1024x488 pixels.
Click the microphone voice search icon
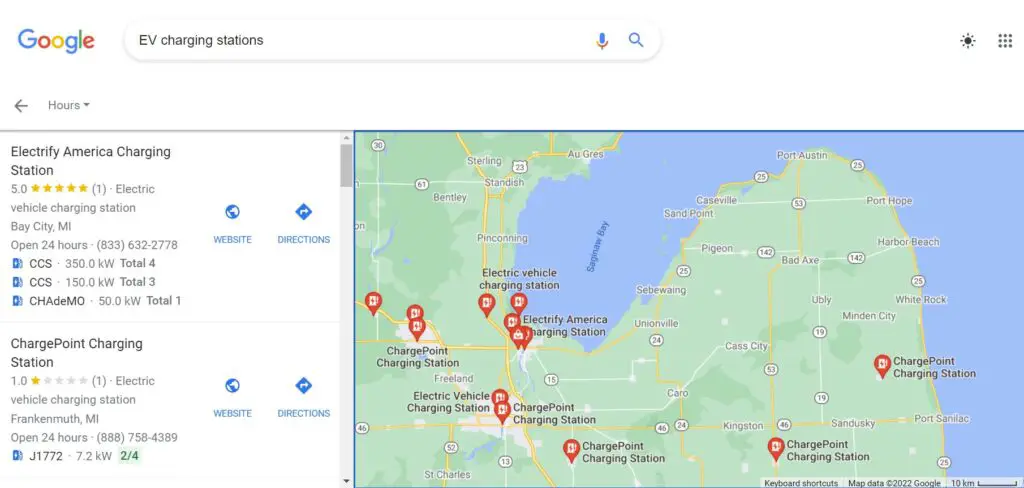(x=601, y=41)
